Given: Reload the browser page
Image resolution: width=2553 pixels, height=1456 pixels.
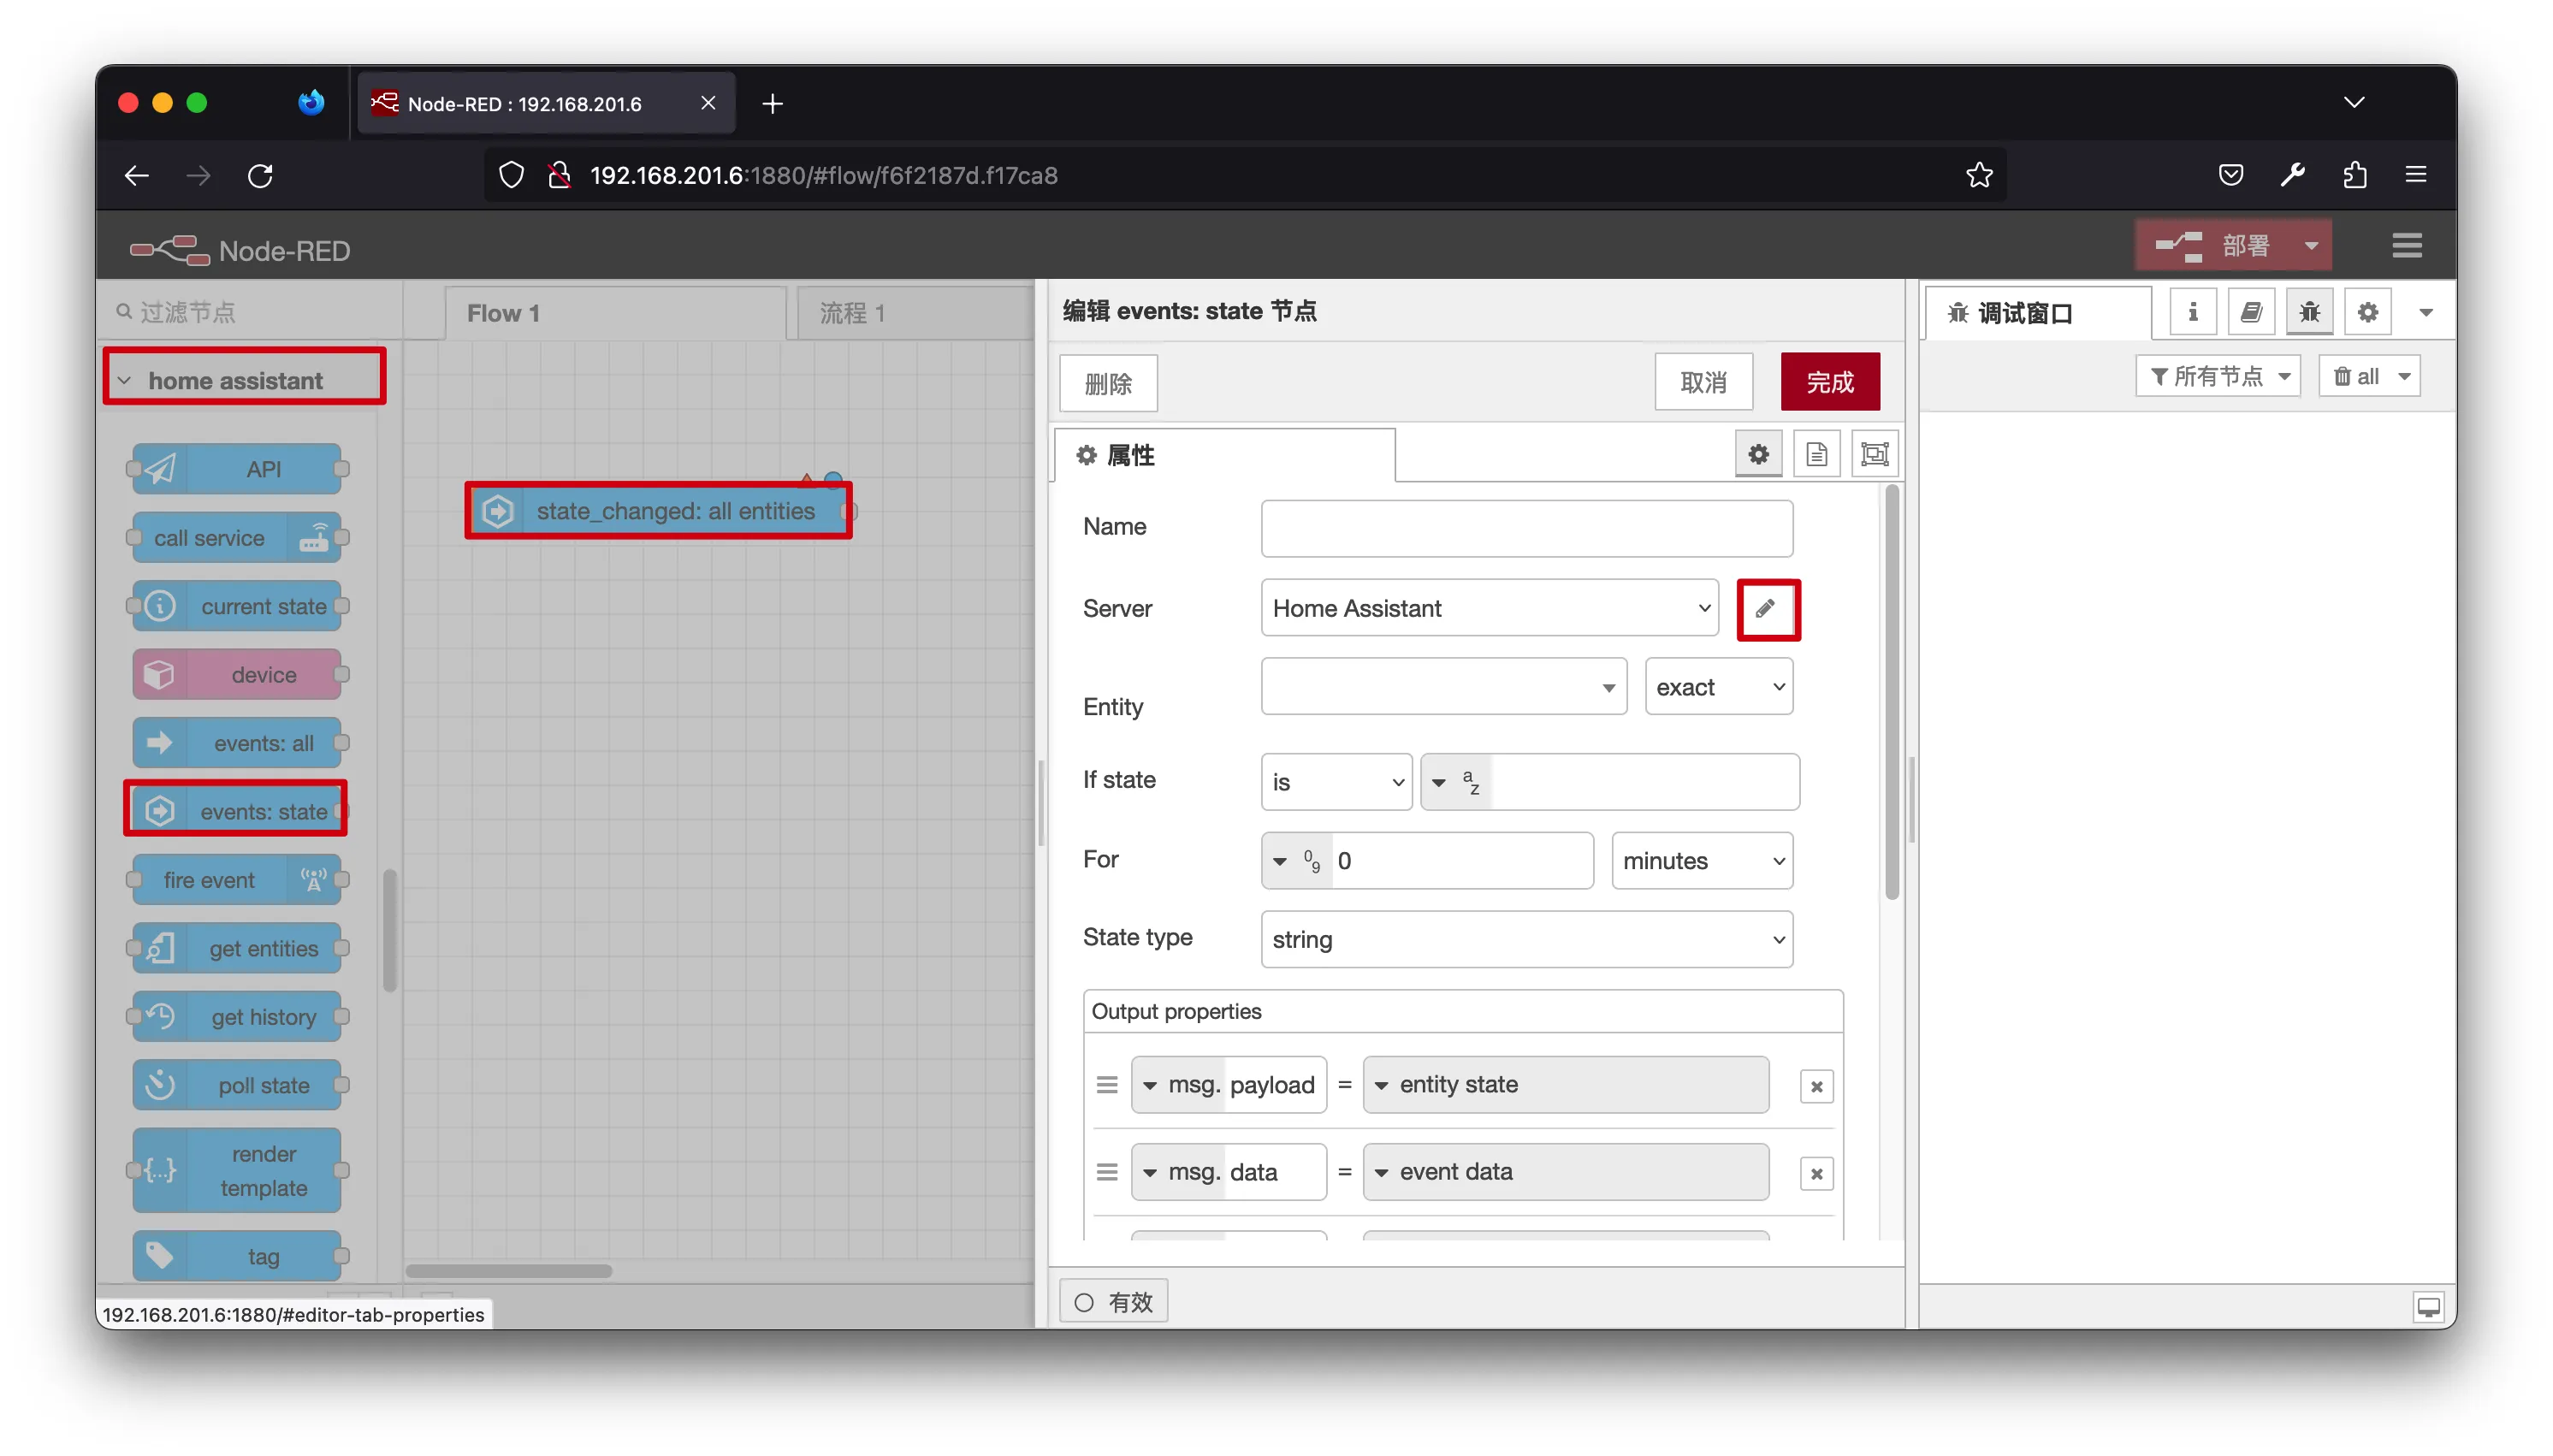Looking at the screenshot, I should [x=260, y=175].
